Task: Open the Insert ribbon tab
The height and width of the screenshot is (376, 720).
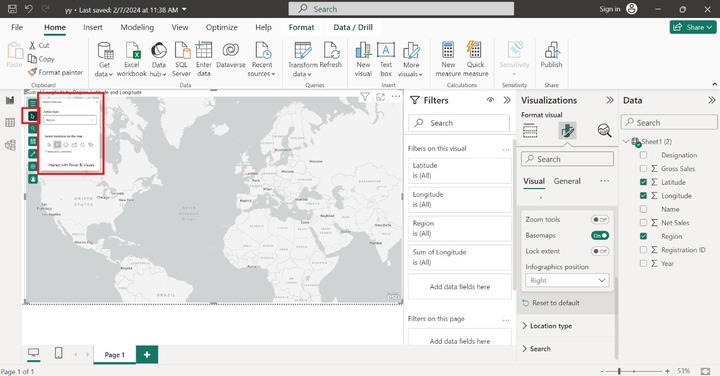Action: (x=93, y=27)
